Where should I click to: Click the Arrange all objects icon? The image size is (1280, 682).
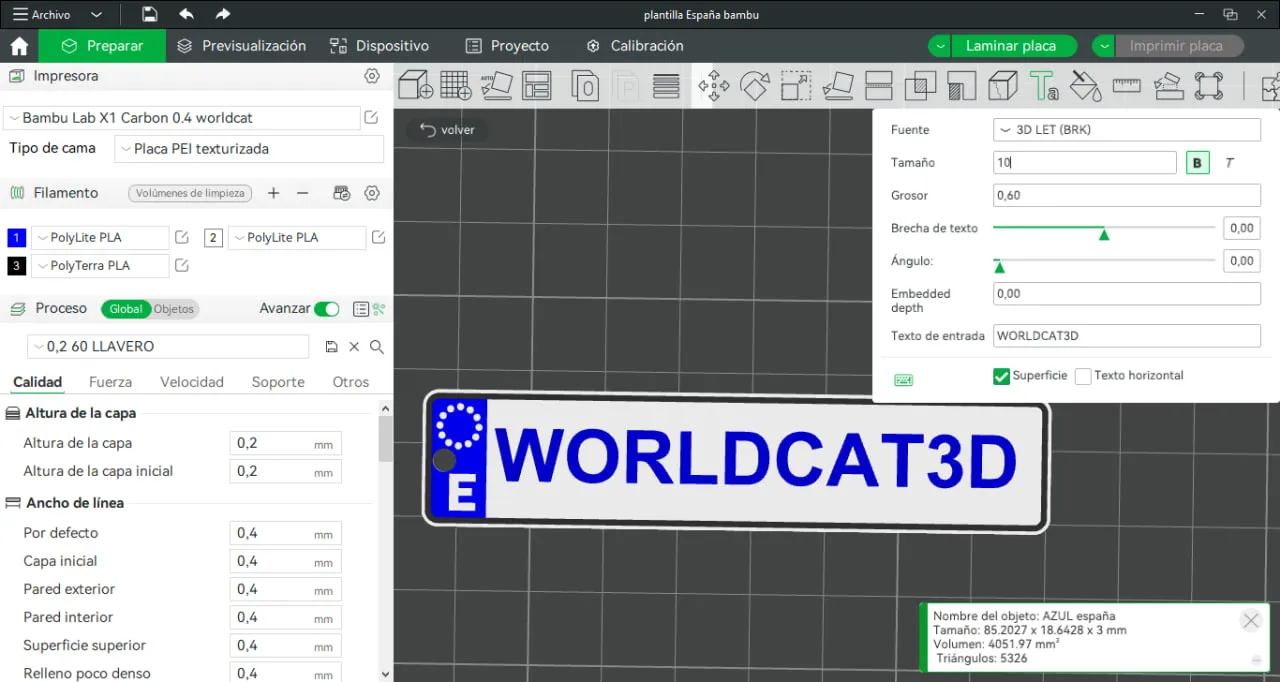(x=537, y=85)
